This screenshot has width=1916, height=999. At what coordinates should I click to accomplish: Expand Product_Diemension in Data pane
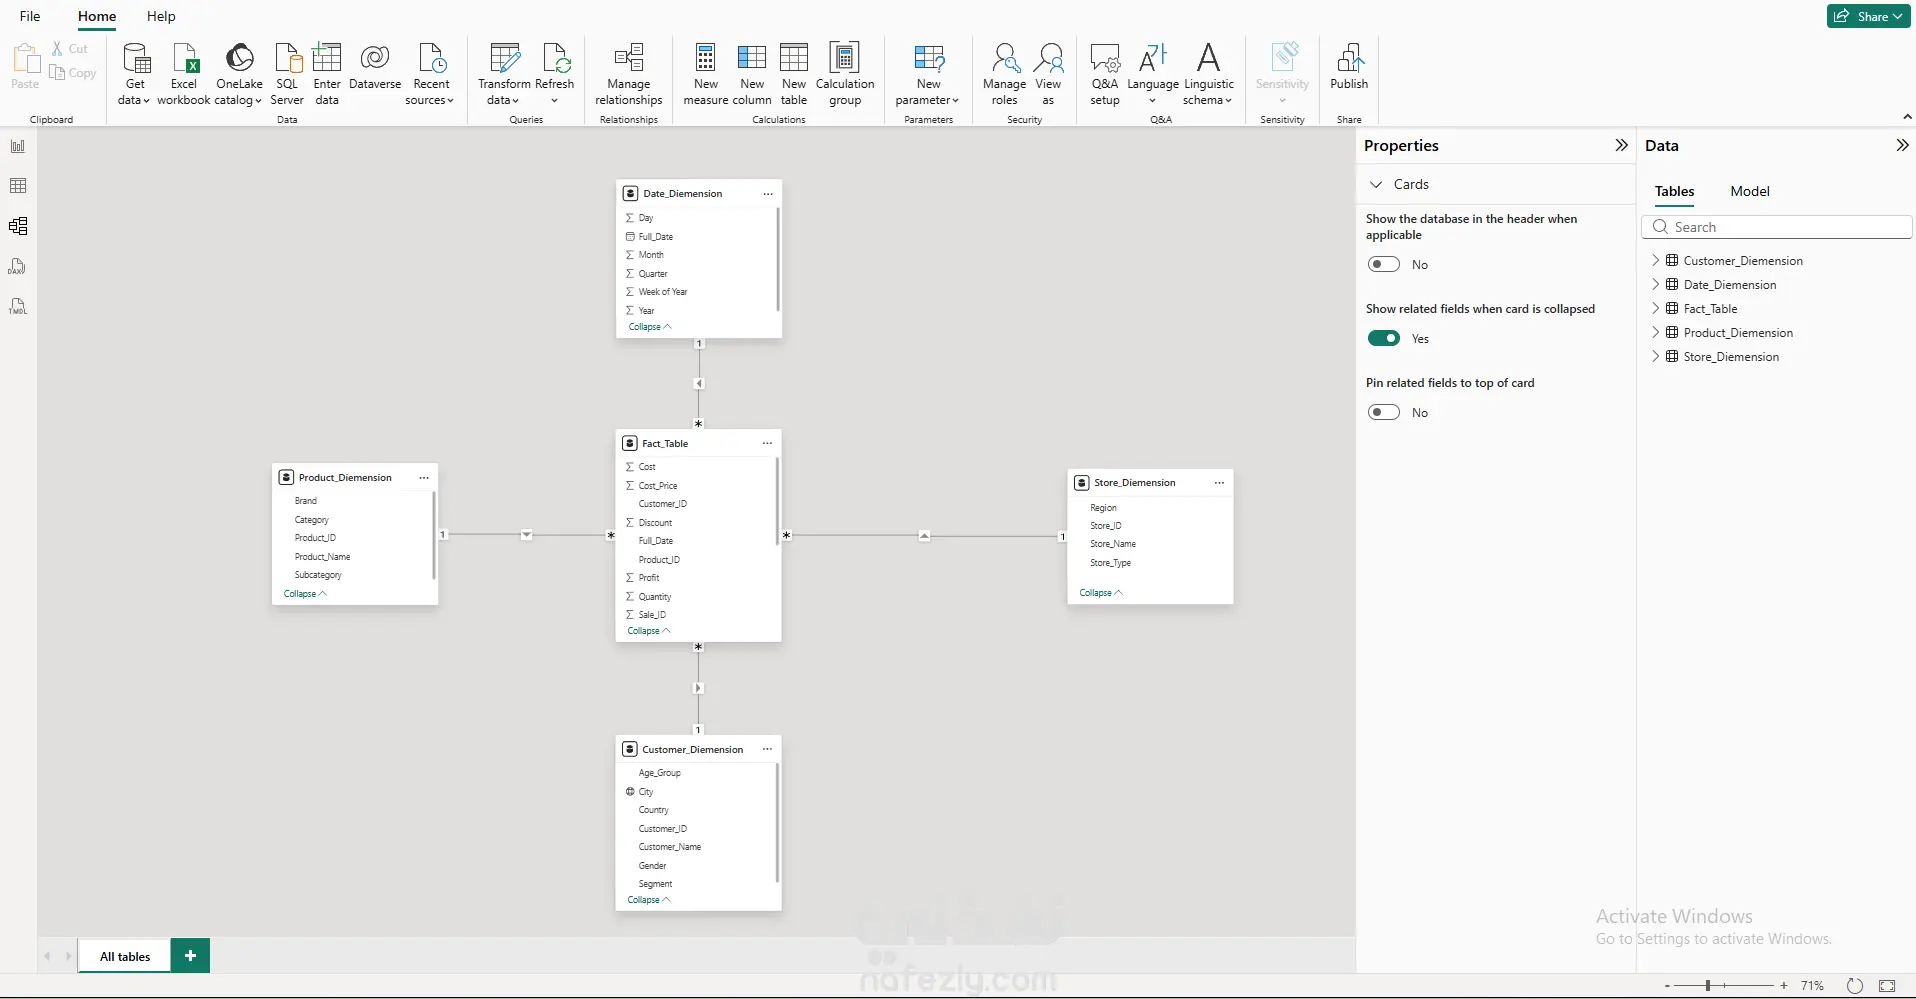1656,332
